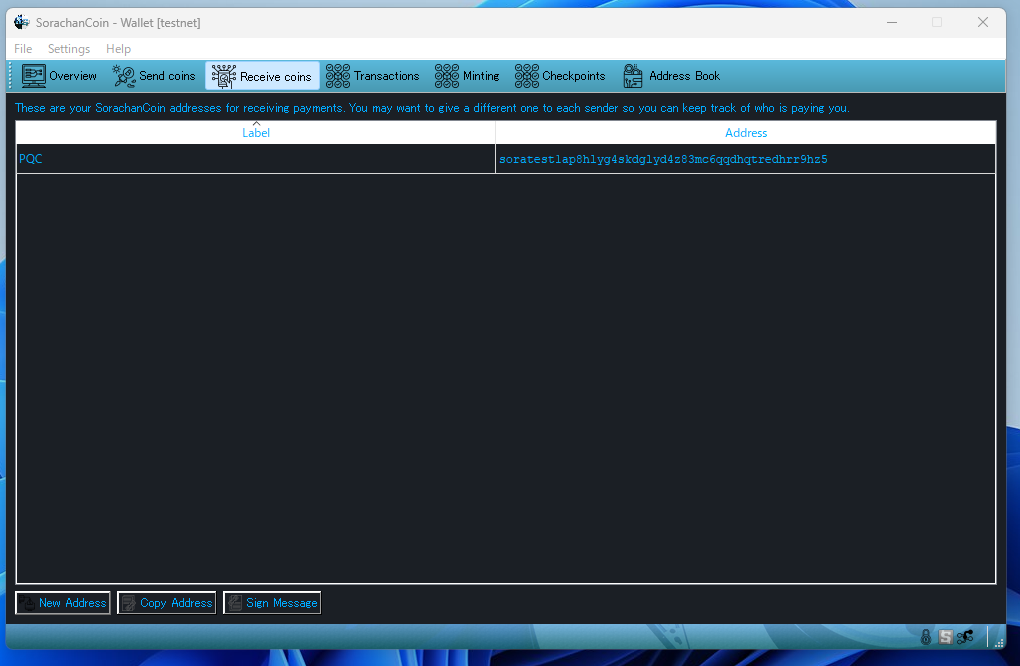The height and width of the screenshot is (666, 1020).
Task: Select the soratest1 address cell
Action: tap(663, 159)
